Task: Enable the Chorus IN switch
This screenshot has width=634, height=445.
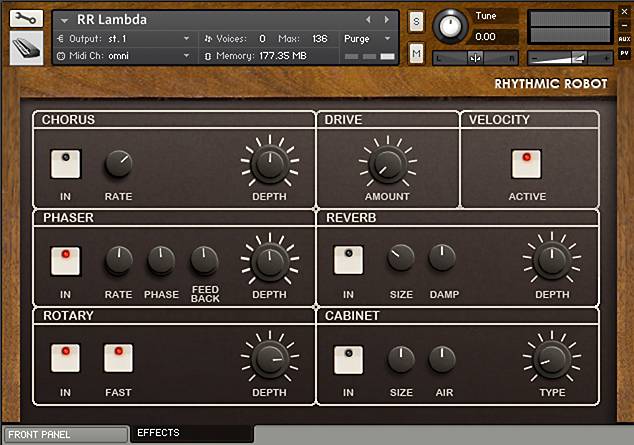Action: coord(66,164)
